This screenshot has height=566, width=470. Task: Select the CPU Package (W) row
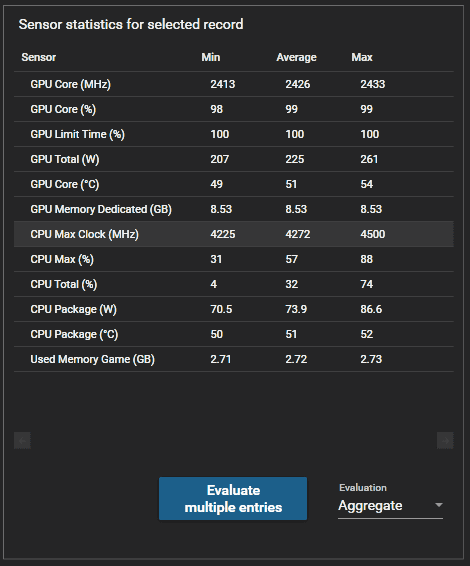tap(234, 309)
